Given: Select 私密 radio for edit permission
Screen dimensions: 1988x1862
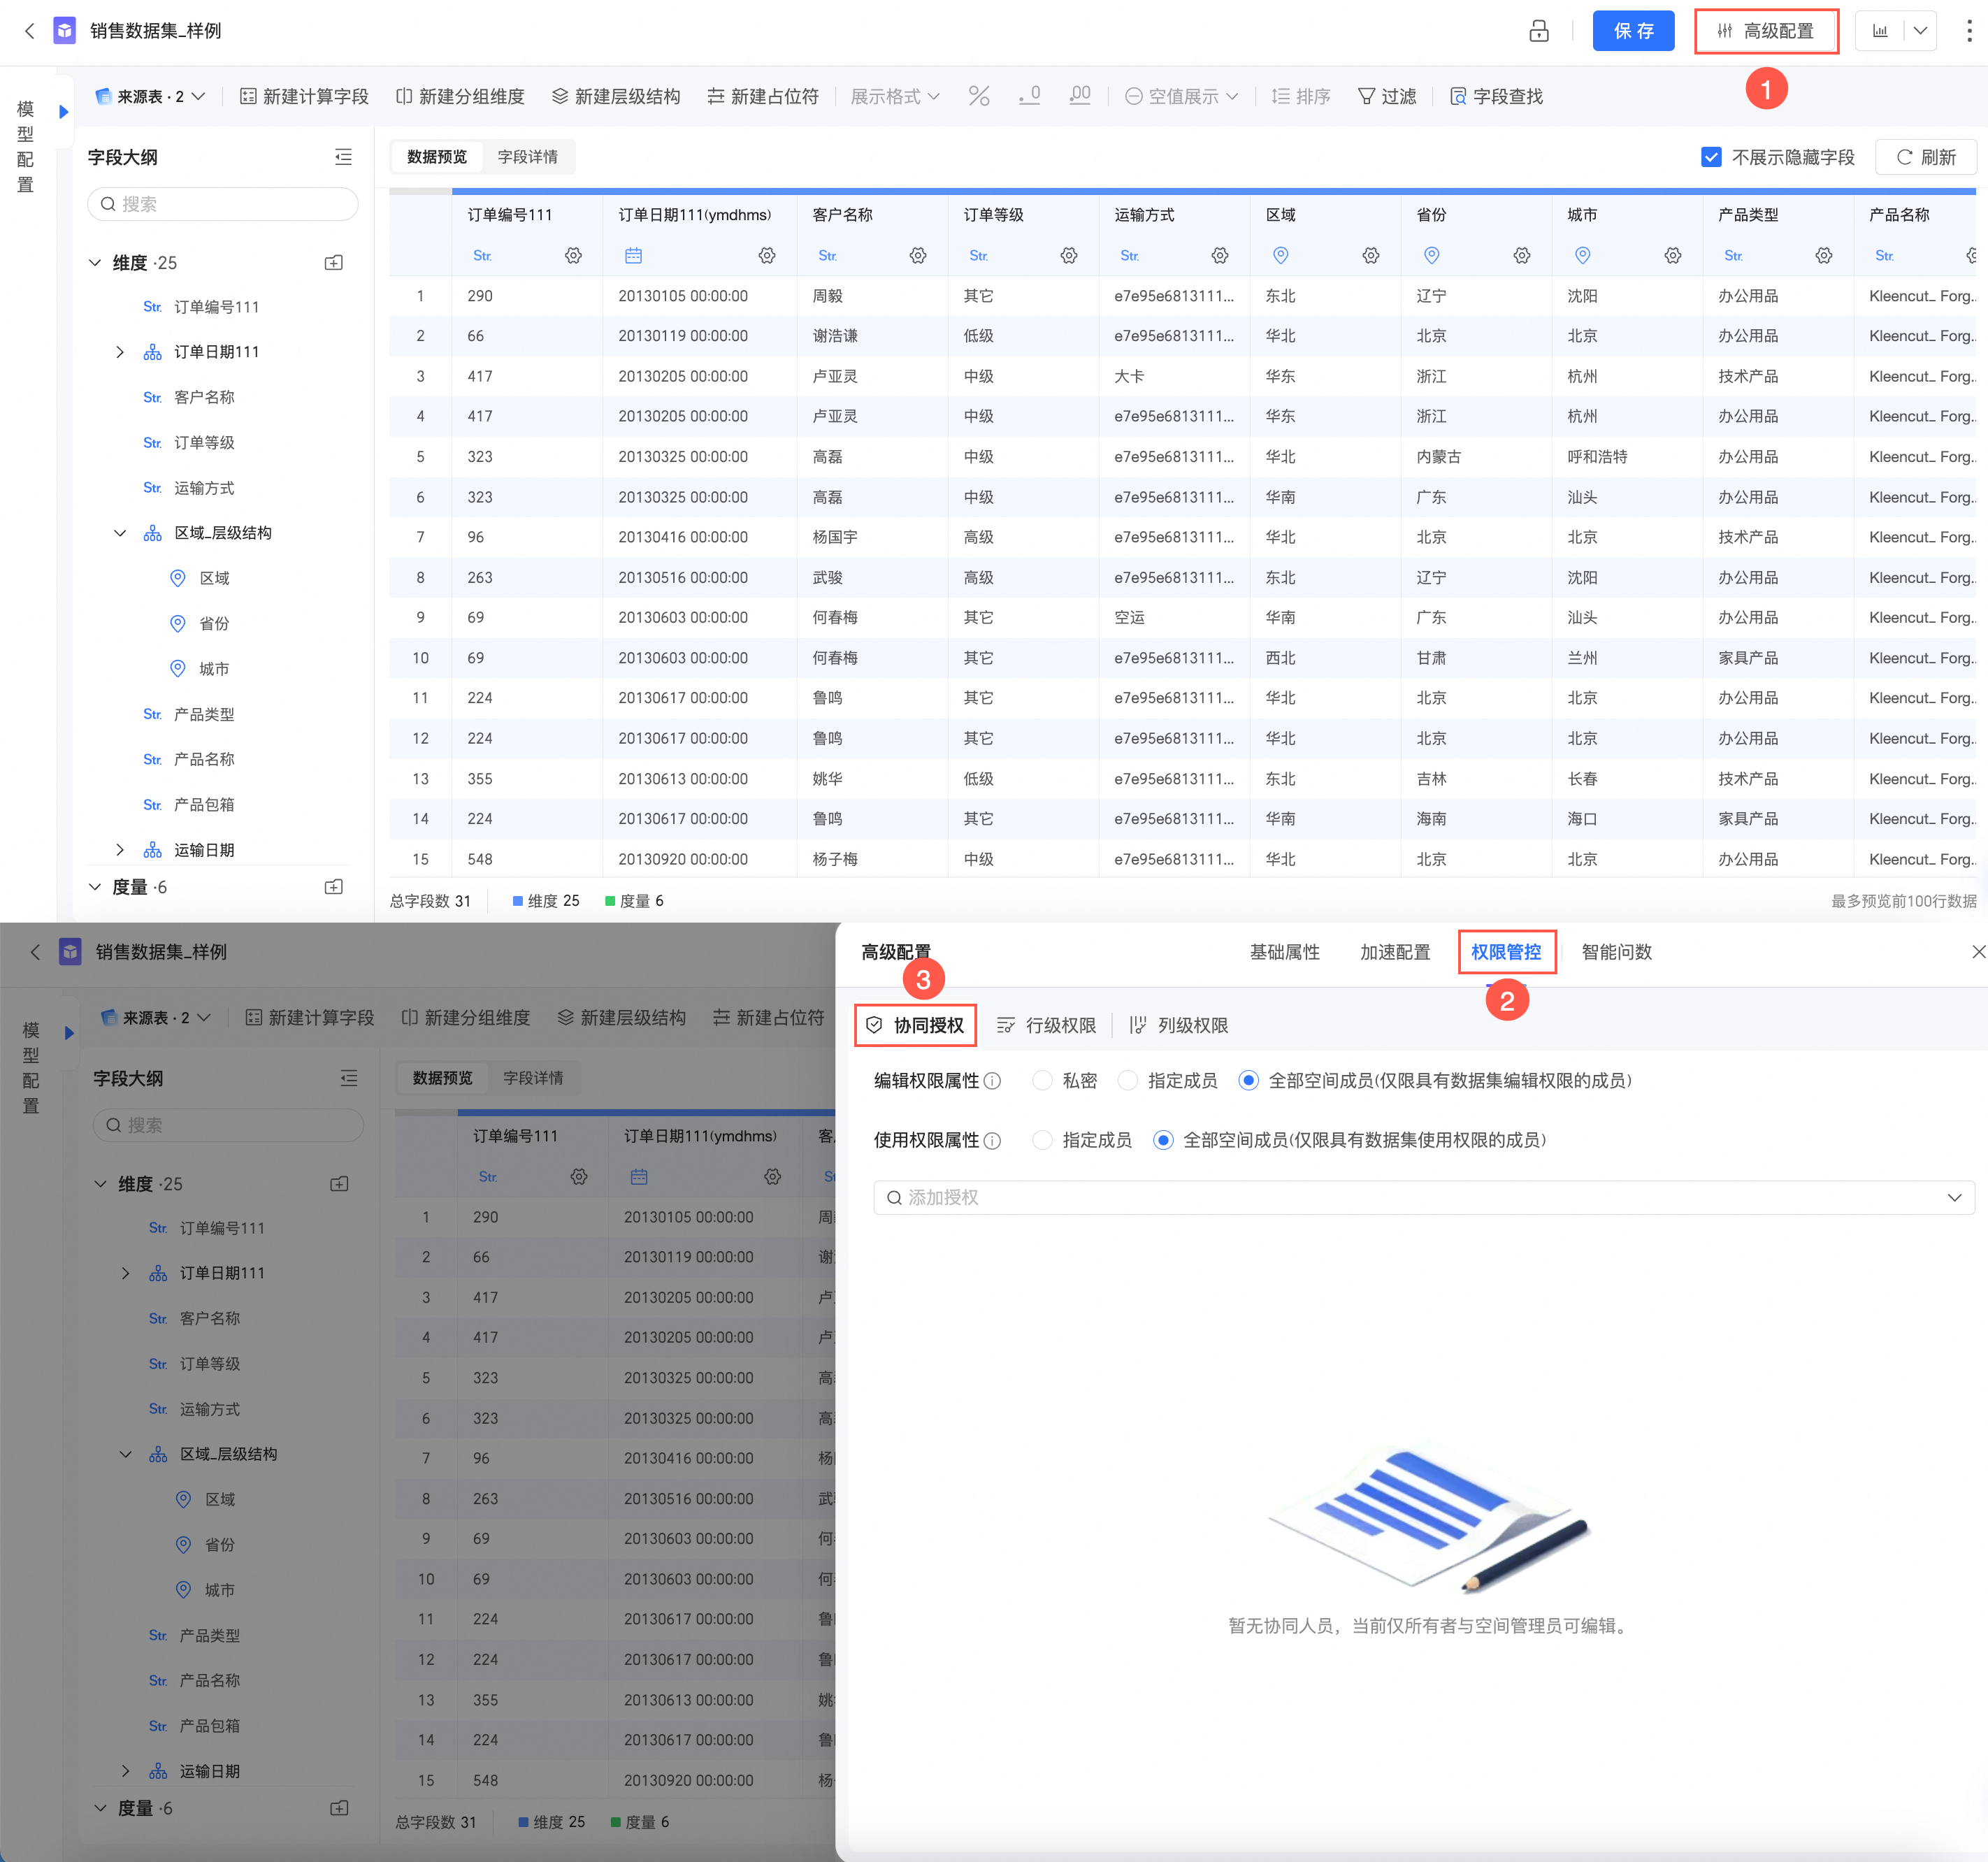Looking at the screenshot, I should pos(1042,1081).
